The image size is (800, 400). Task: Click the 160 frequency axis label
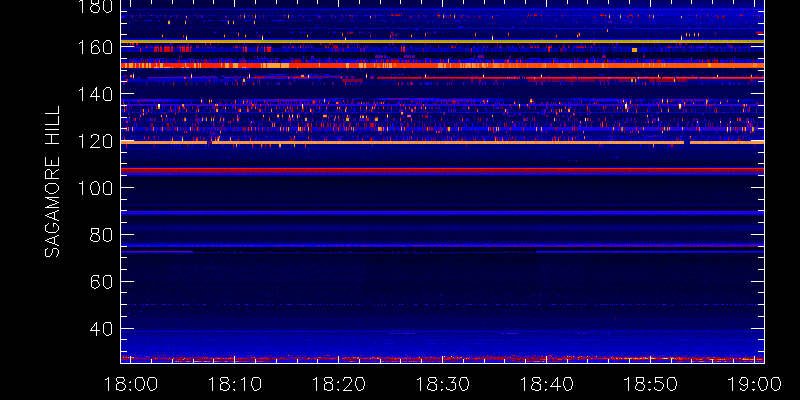pyautogui.click(x=96, y=47)
